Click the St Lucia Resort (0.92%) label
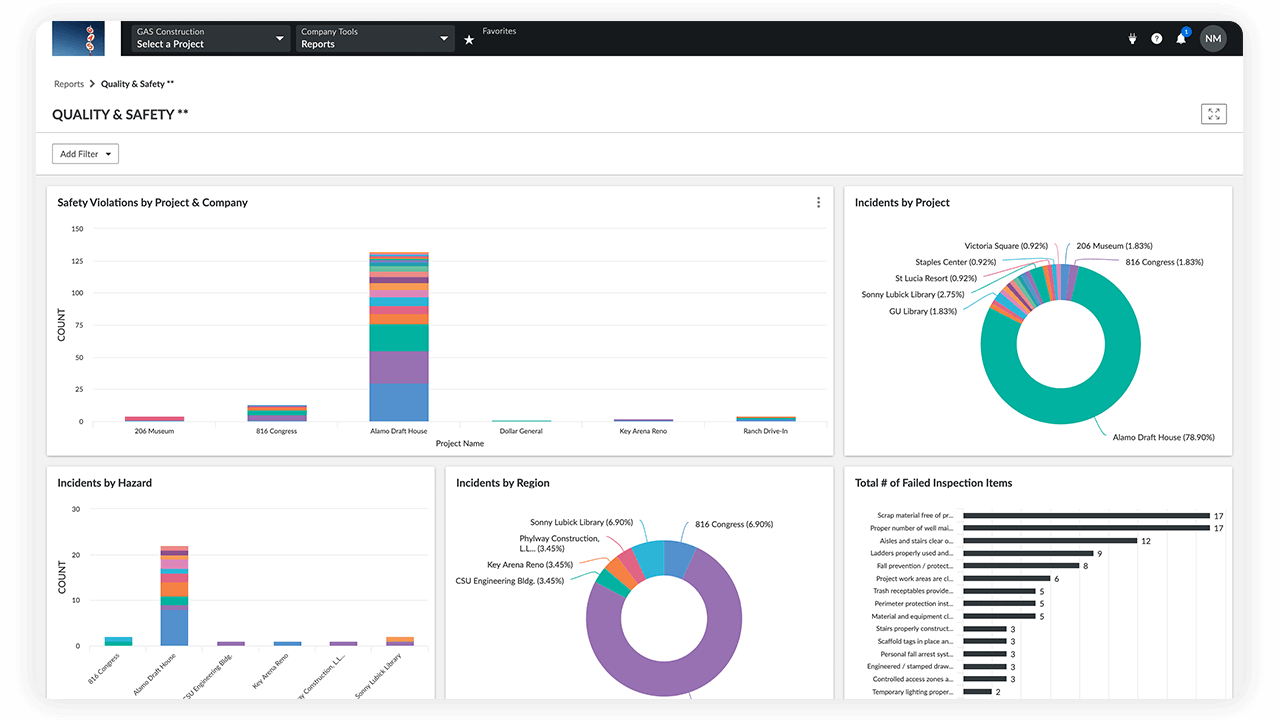 (935, 278)
